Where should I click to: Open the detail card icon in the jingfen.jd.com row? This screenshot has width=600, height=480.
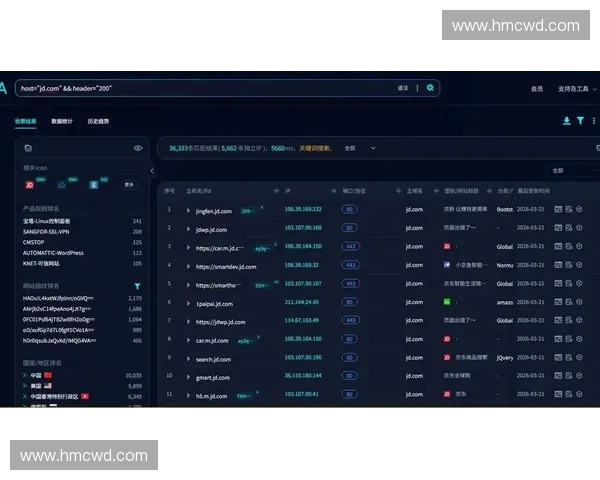pos(558,209)
